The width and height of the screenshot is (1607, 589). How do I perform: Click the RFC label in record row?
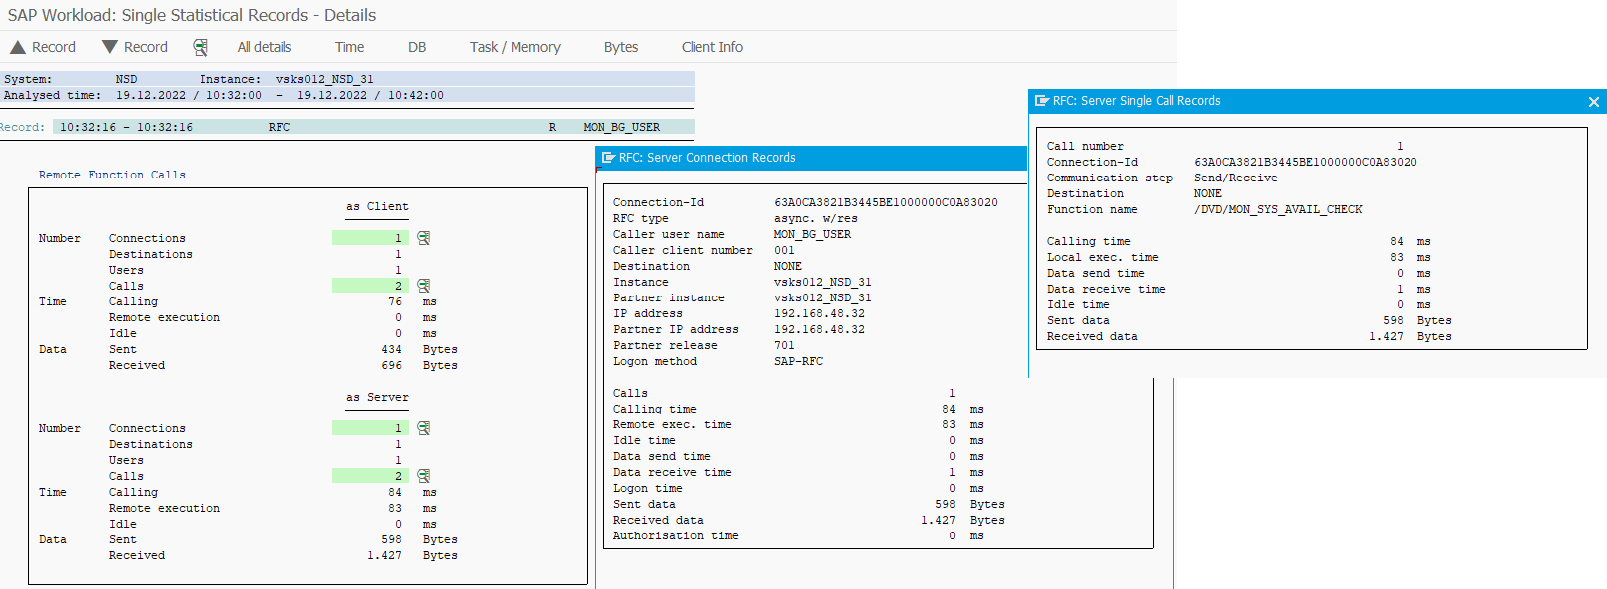coord(279,127)
